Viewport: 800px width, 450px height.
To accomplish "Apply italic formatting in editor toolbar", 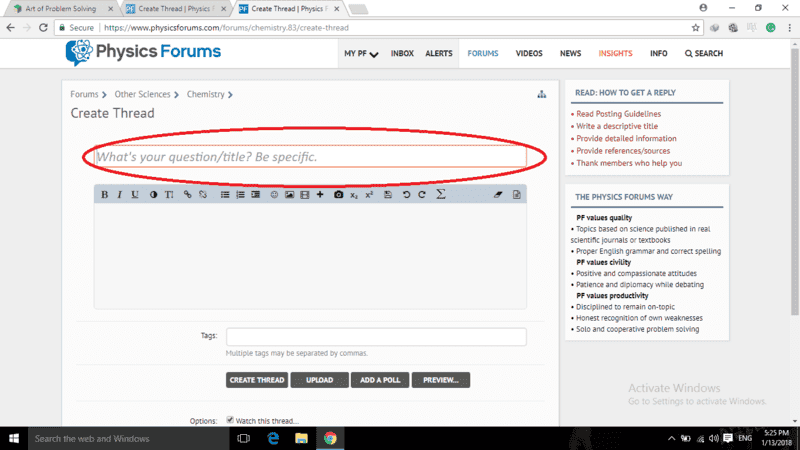I will pyautogui.click(x=119, y=194).
